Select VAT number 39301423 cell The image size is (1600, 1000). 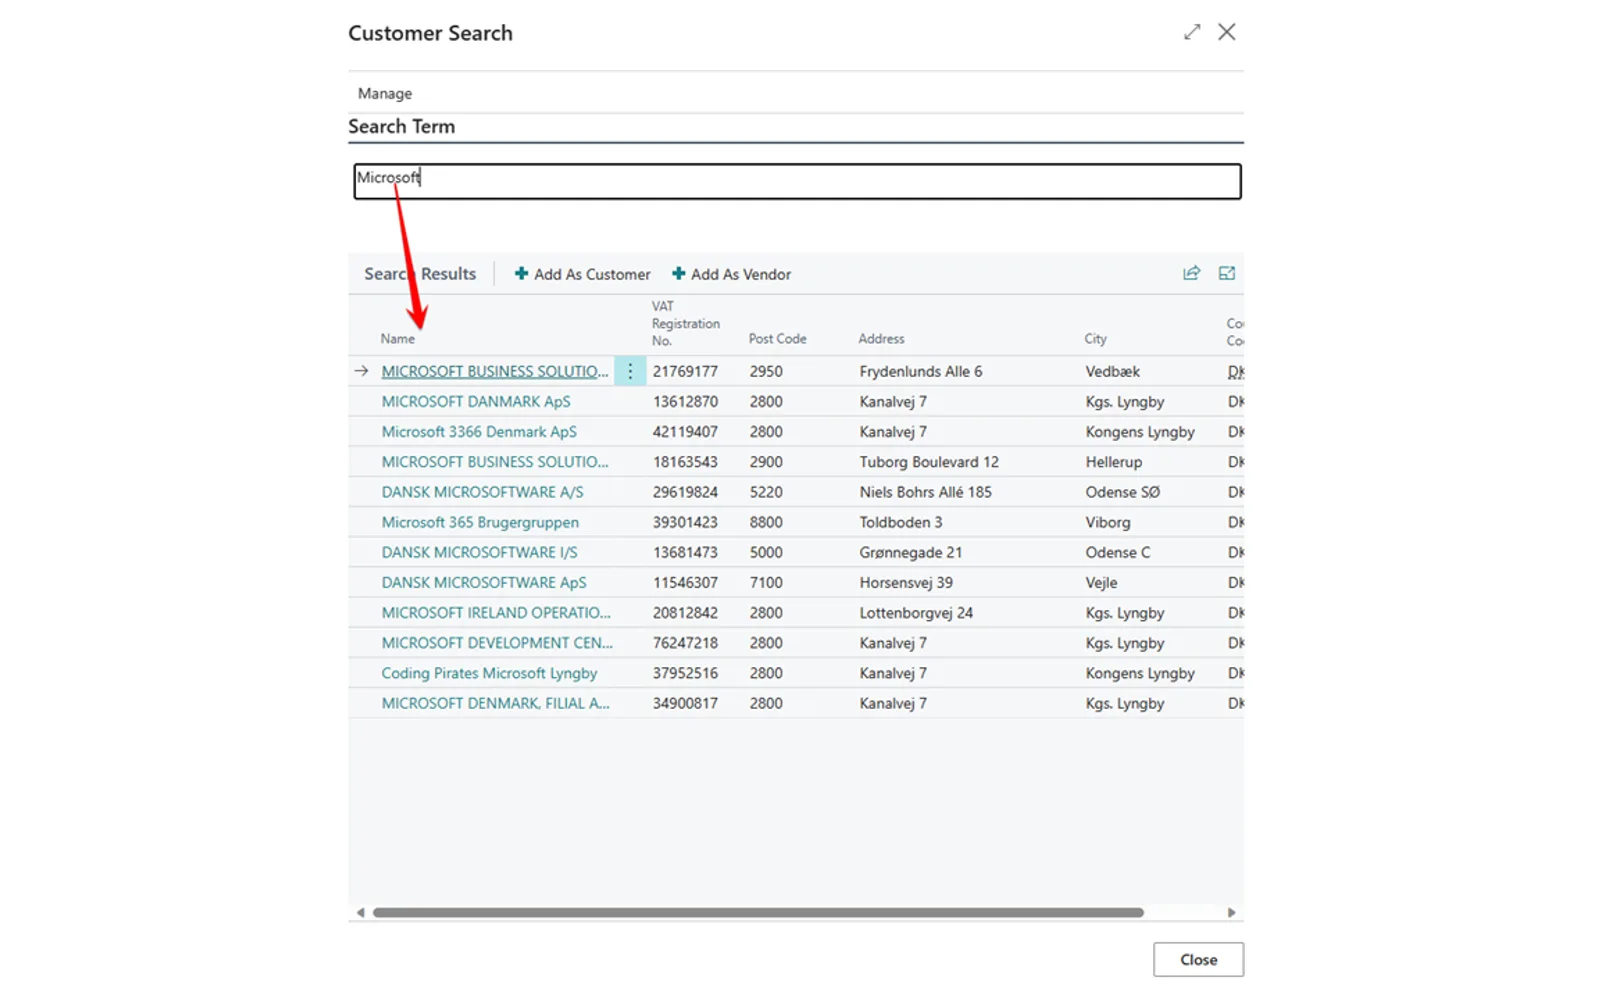click(x=685, y=522)
